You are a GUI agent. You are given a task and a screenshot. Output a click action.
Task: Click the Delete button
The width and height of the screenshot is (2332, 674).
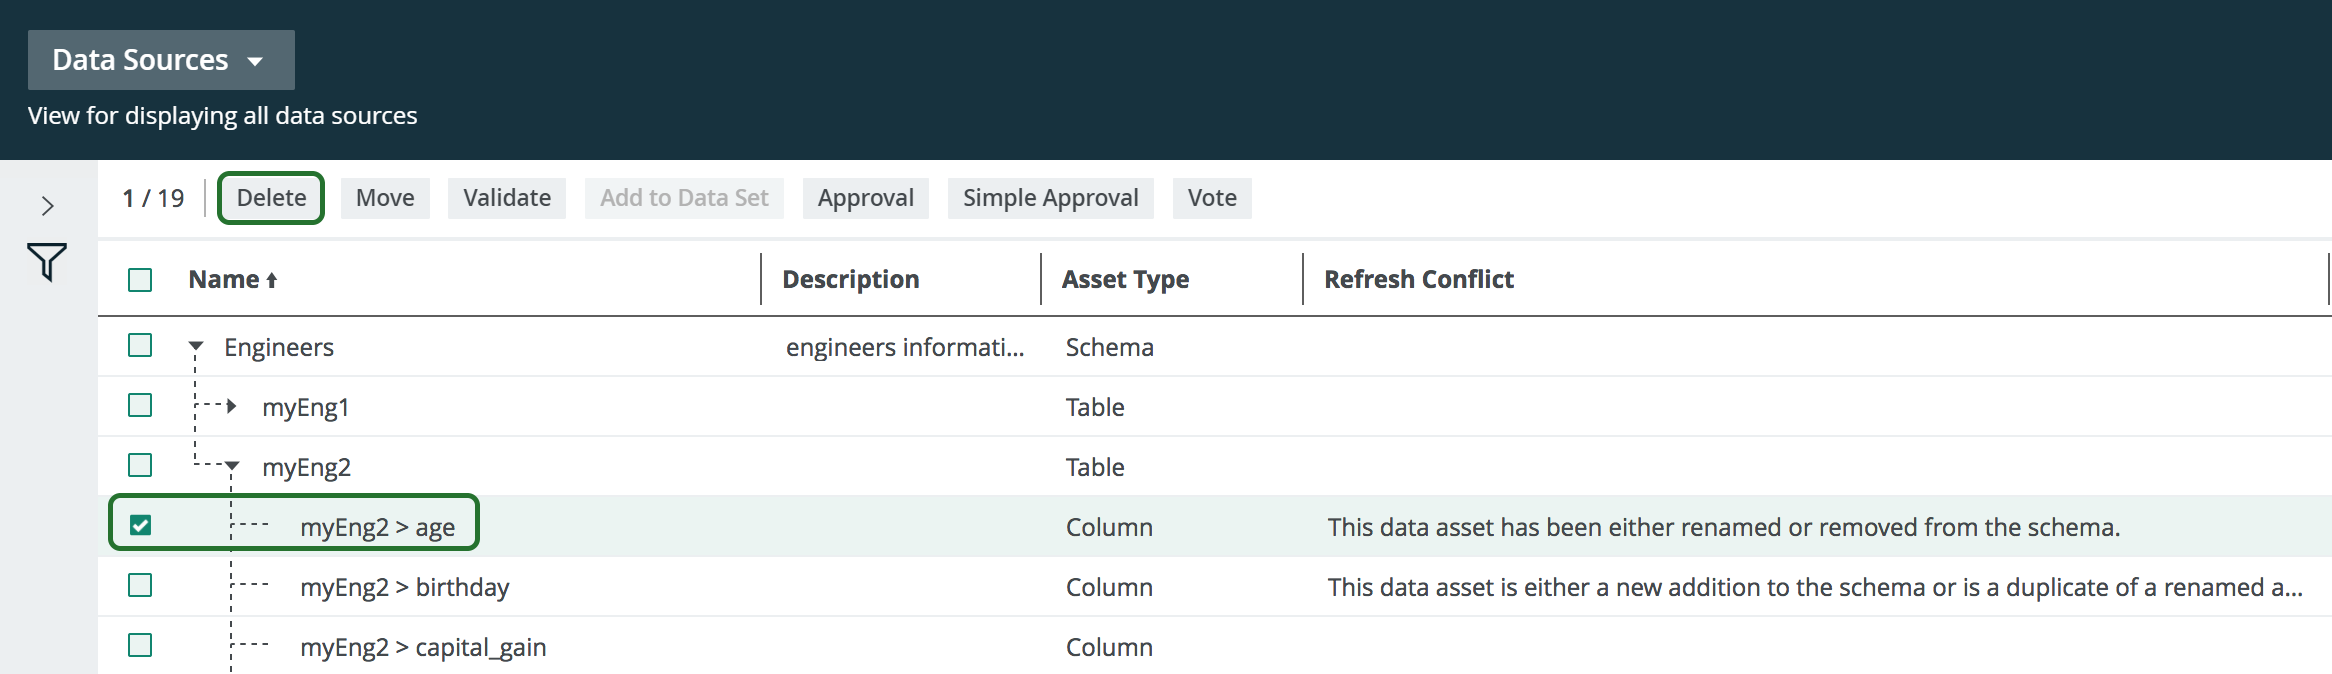[271, 198]
